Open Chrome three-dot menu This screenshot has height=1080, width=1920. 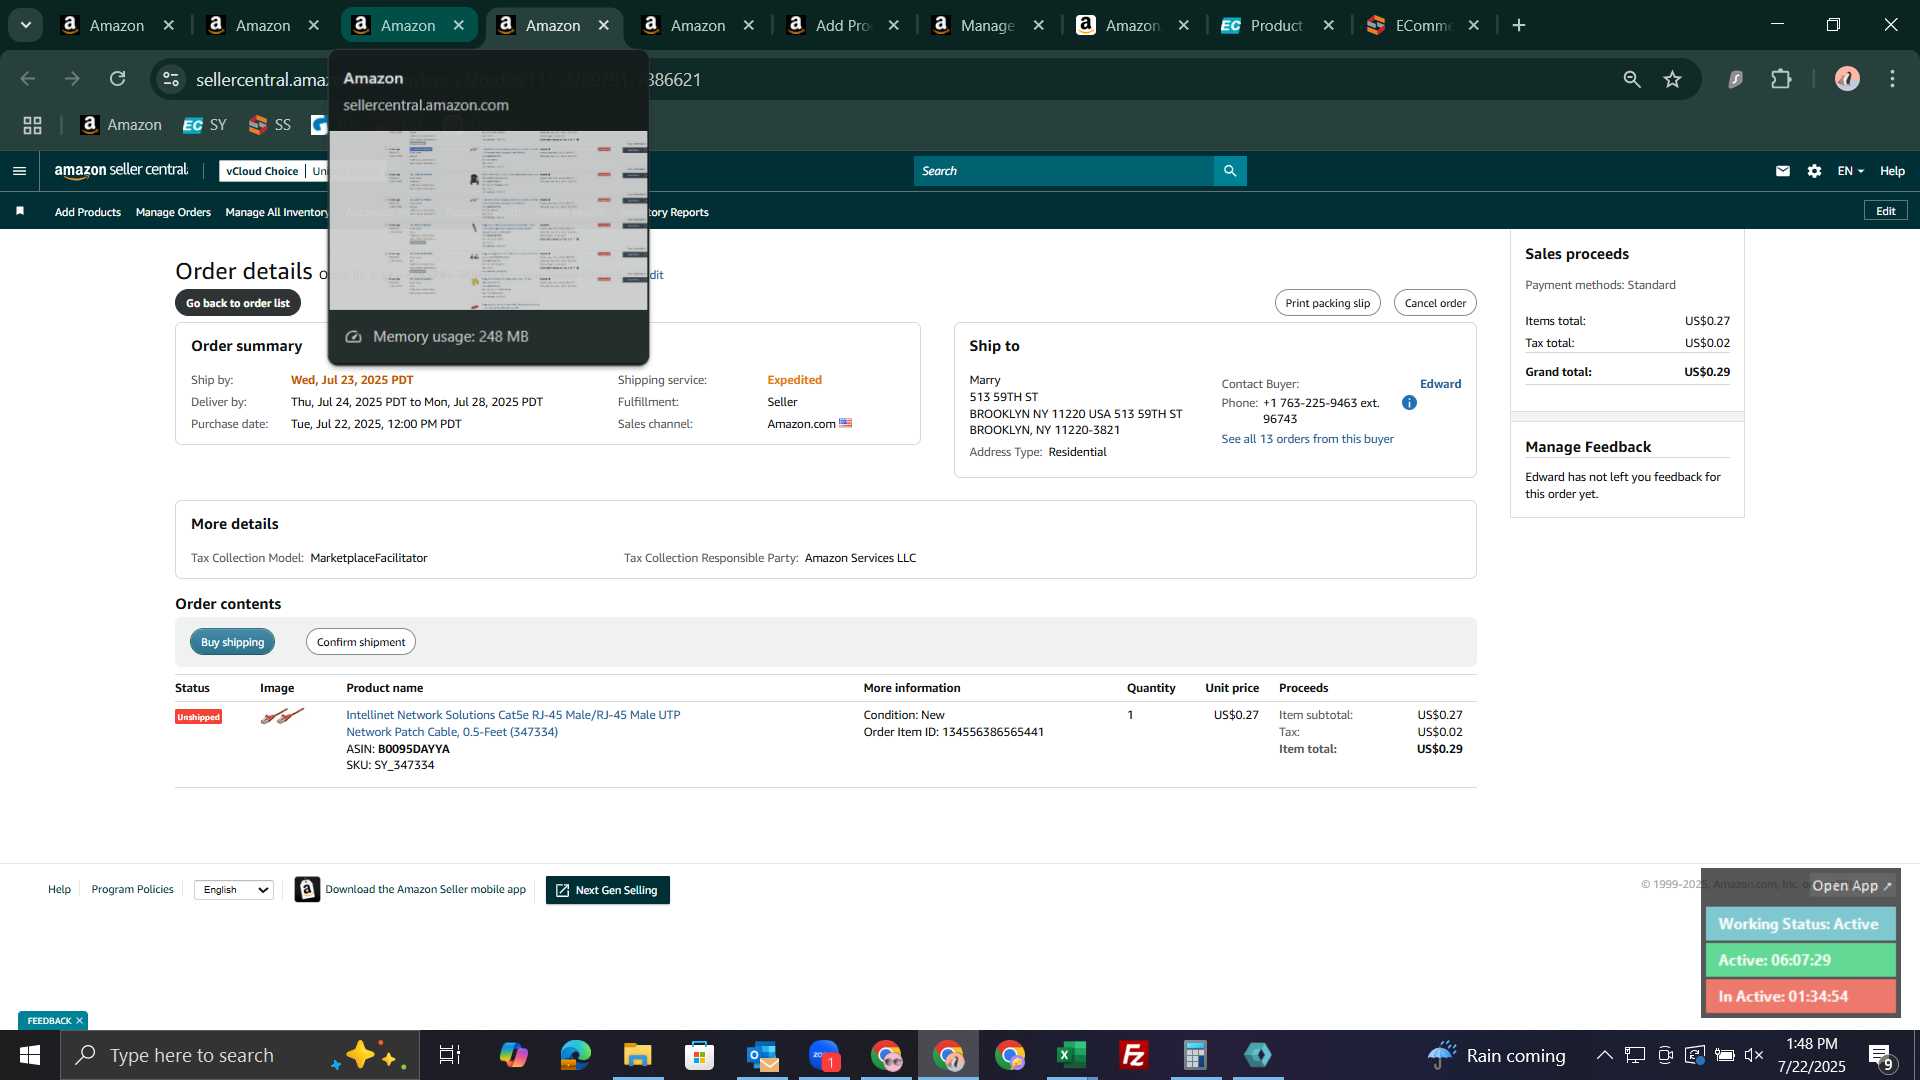click(1892, 79)
